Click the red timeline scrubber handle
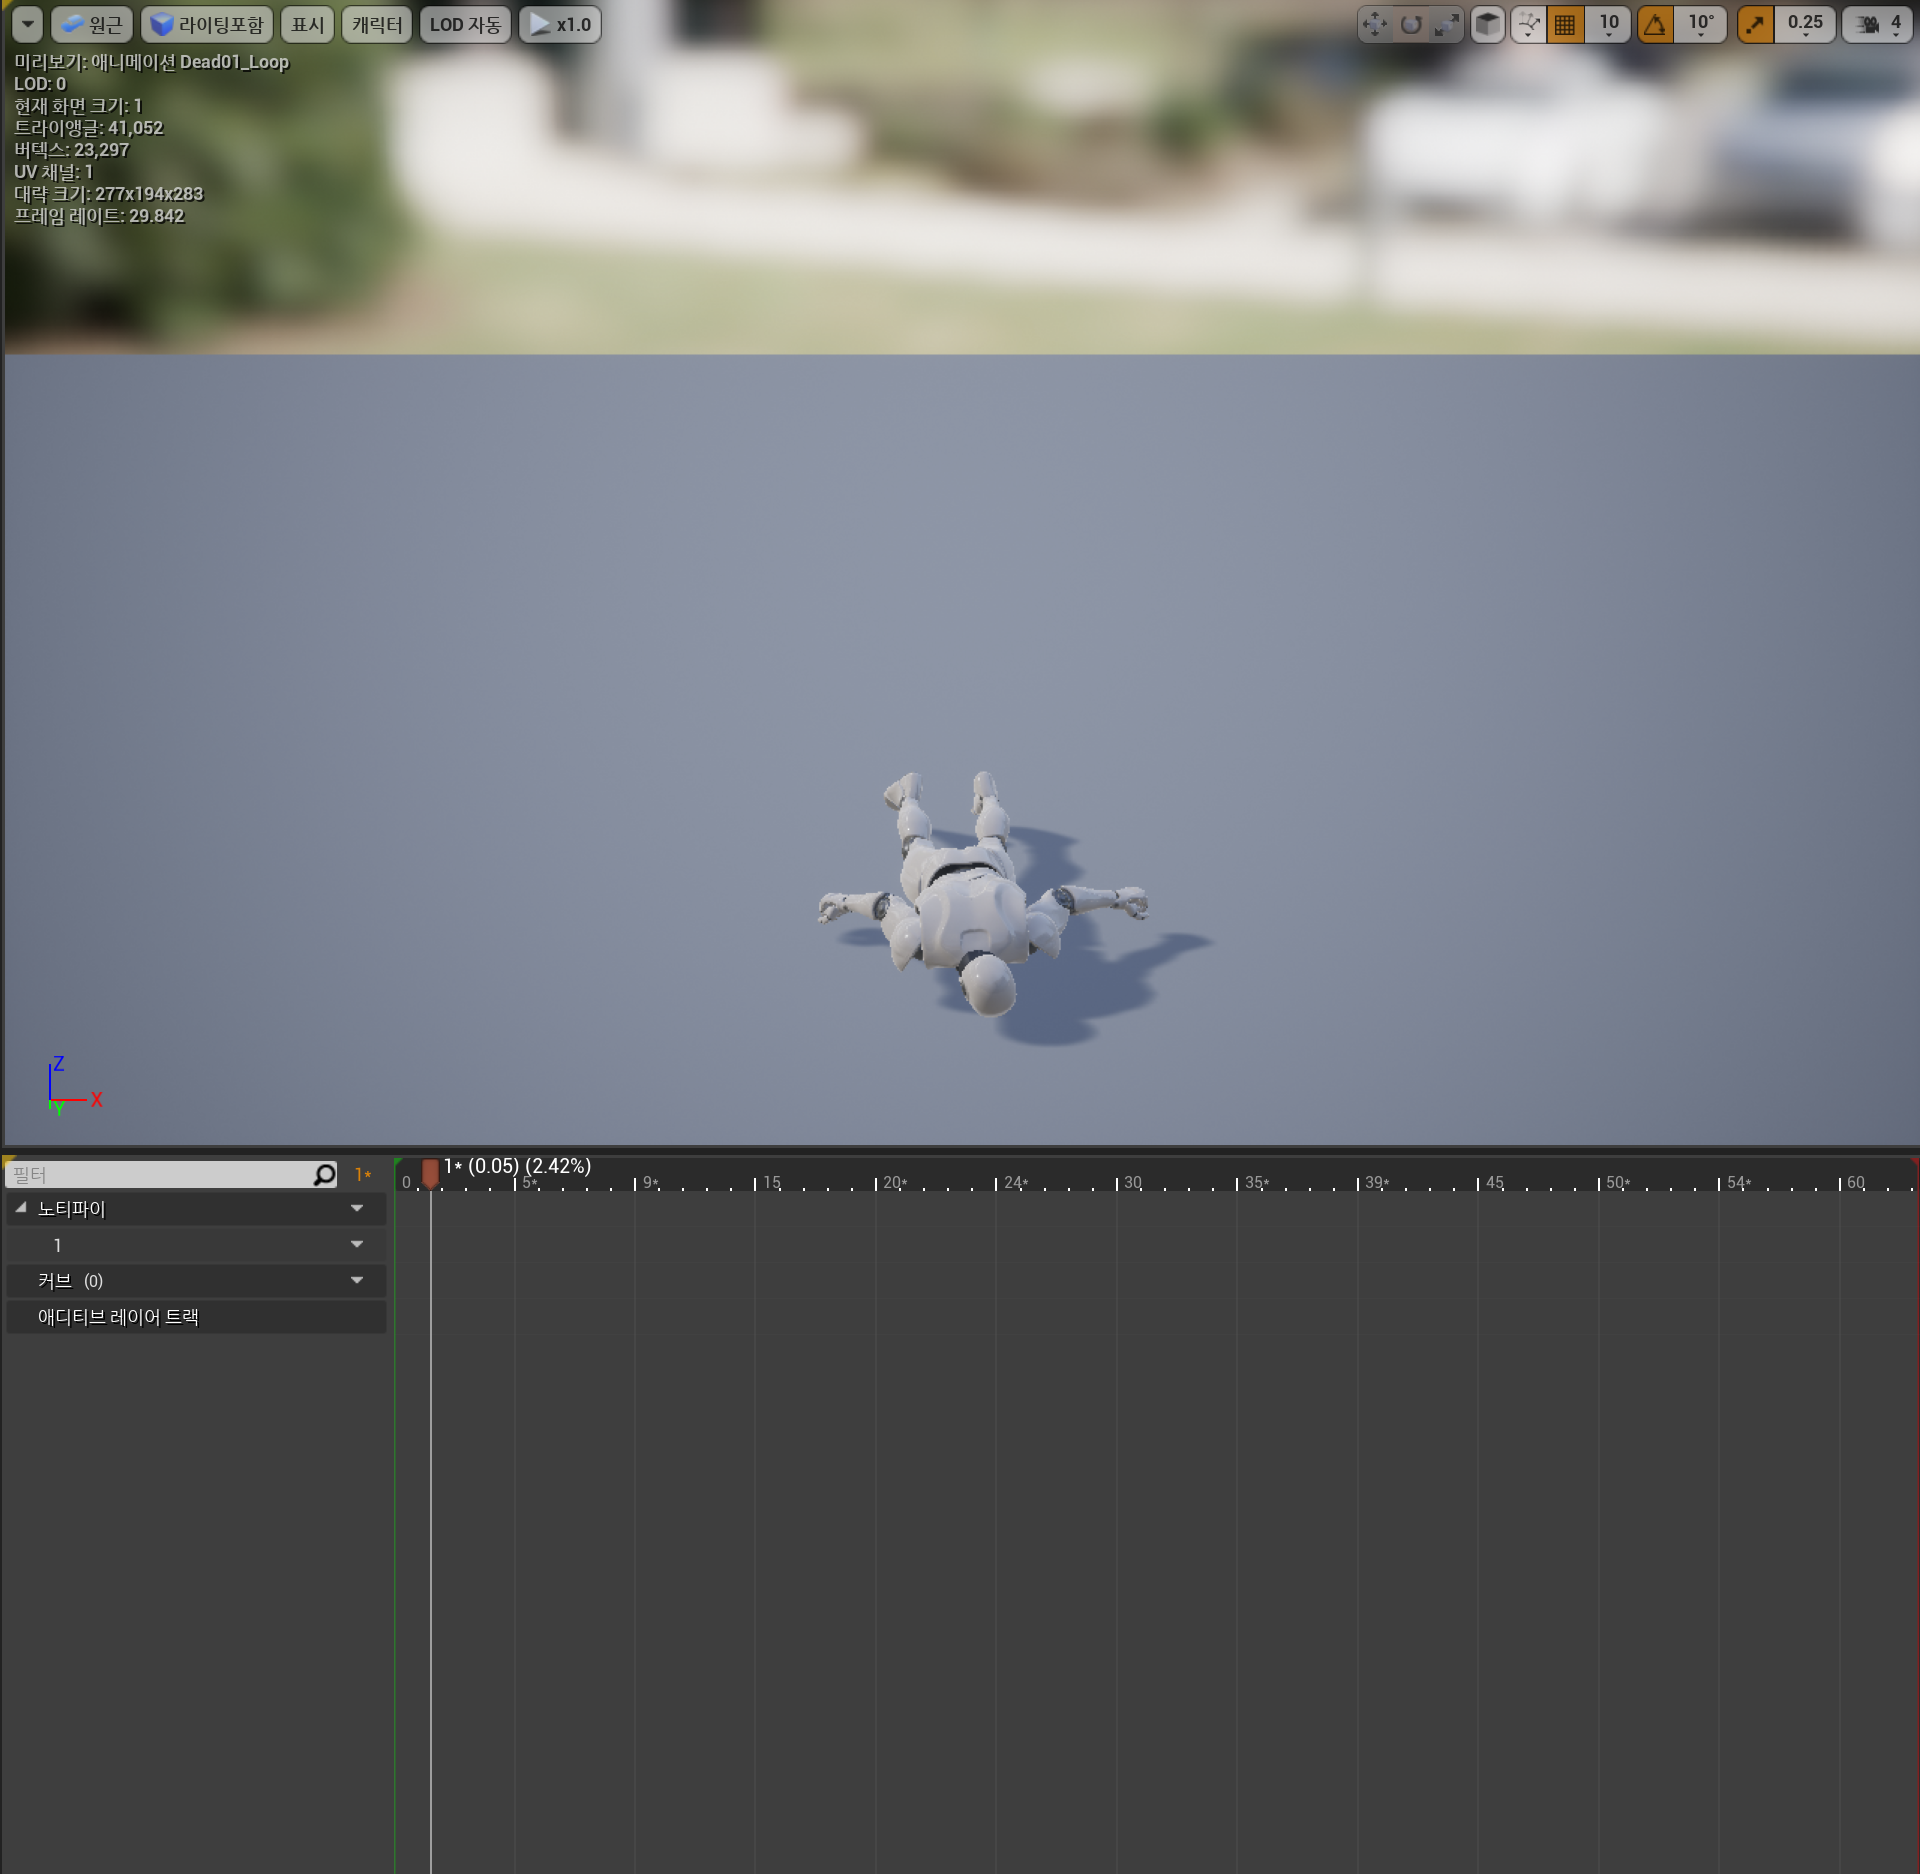 (x=430, y=1171)
